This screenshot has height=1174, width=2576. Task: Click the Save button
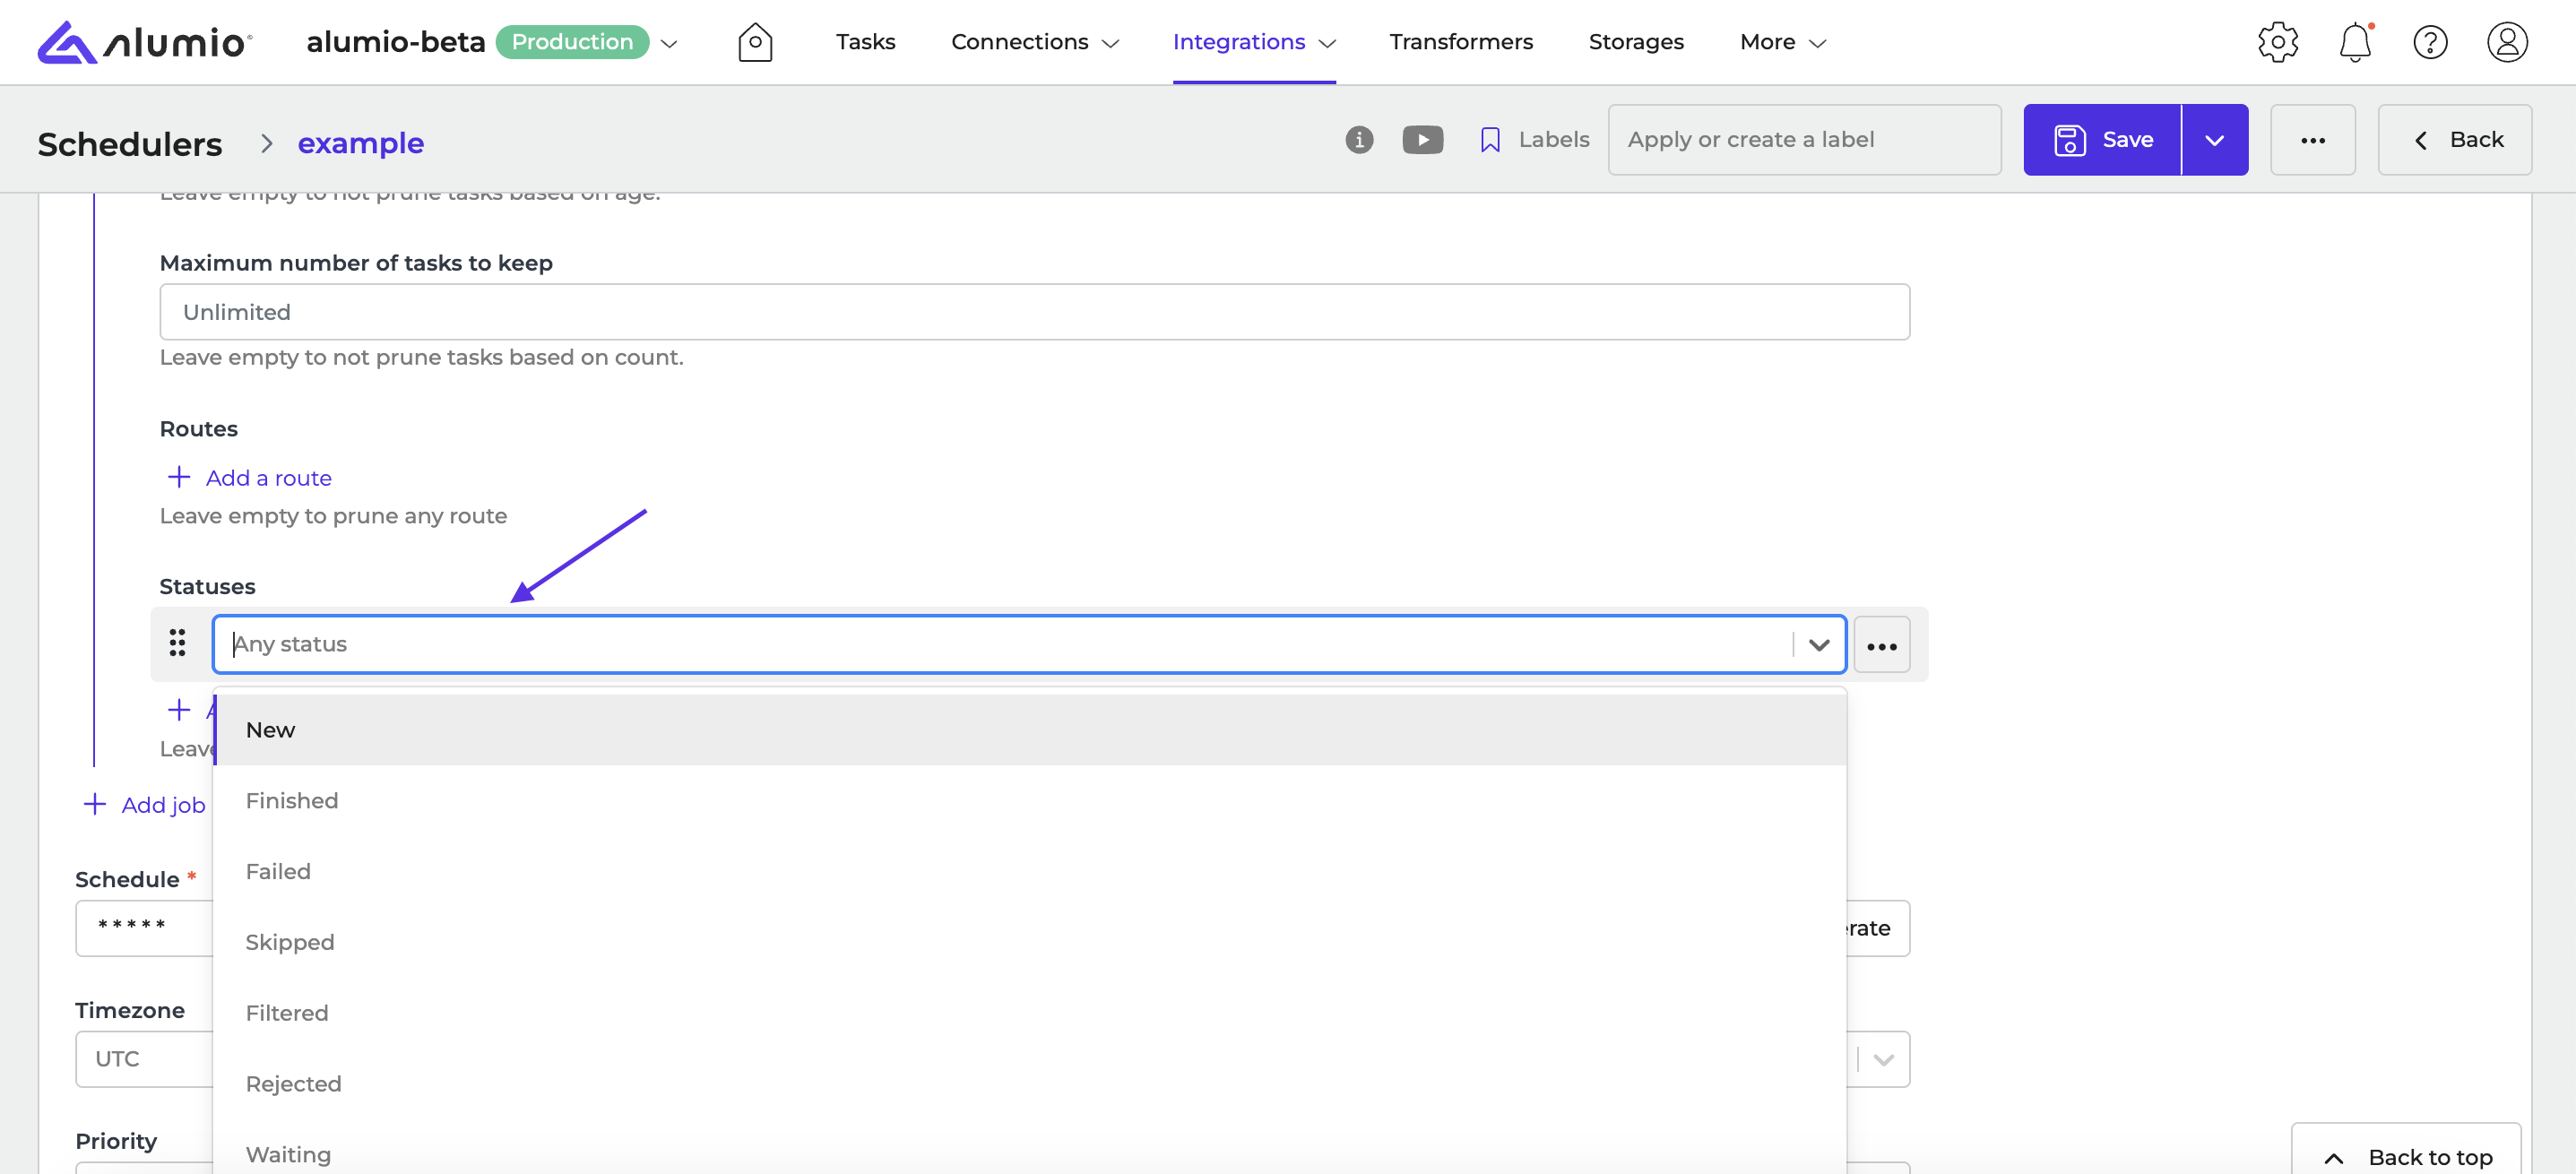(x=2102, y=140)
